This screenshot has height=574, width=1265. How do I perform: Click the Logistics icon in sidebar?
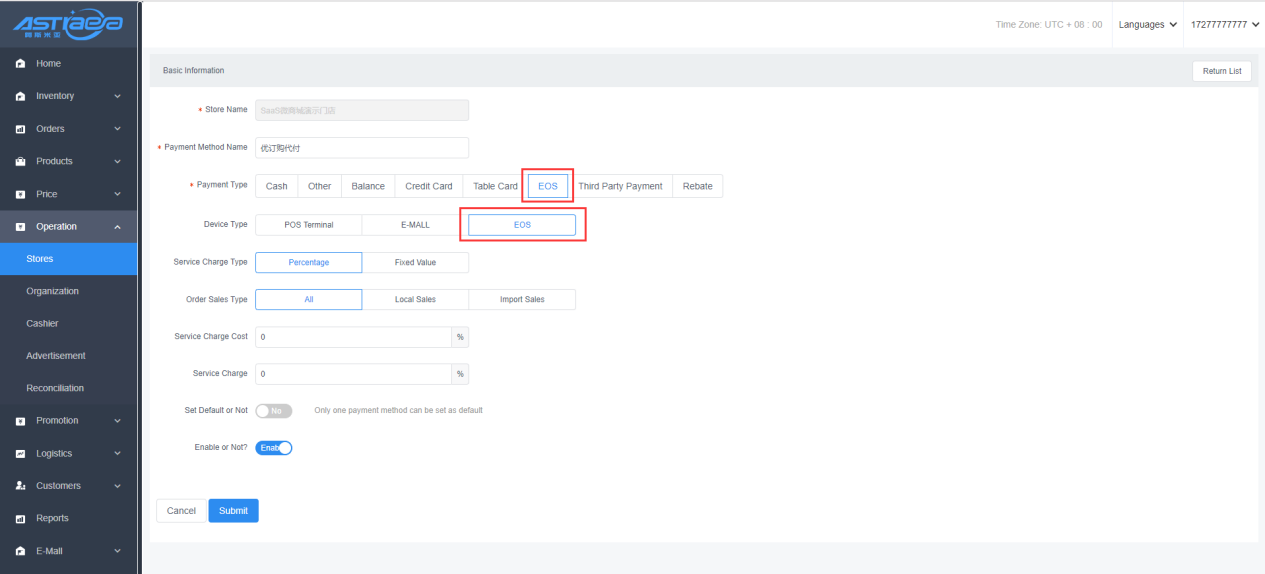point(19,454)
